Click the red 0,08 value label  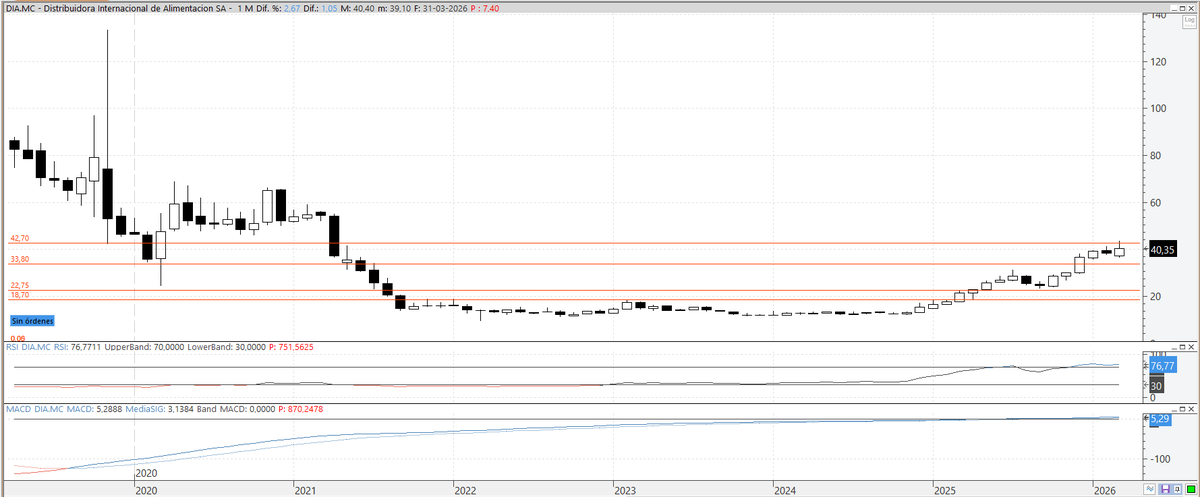[x=19, y=339]
